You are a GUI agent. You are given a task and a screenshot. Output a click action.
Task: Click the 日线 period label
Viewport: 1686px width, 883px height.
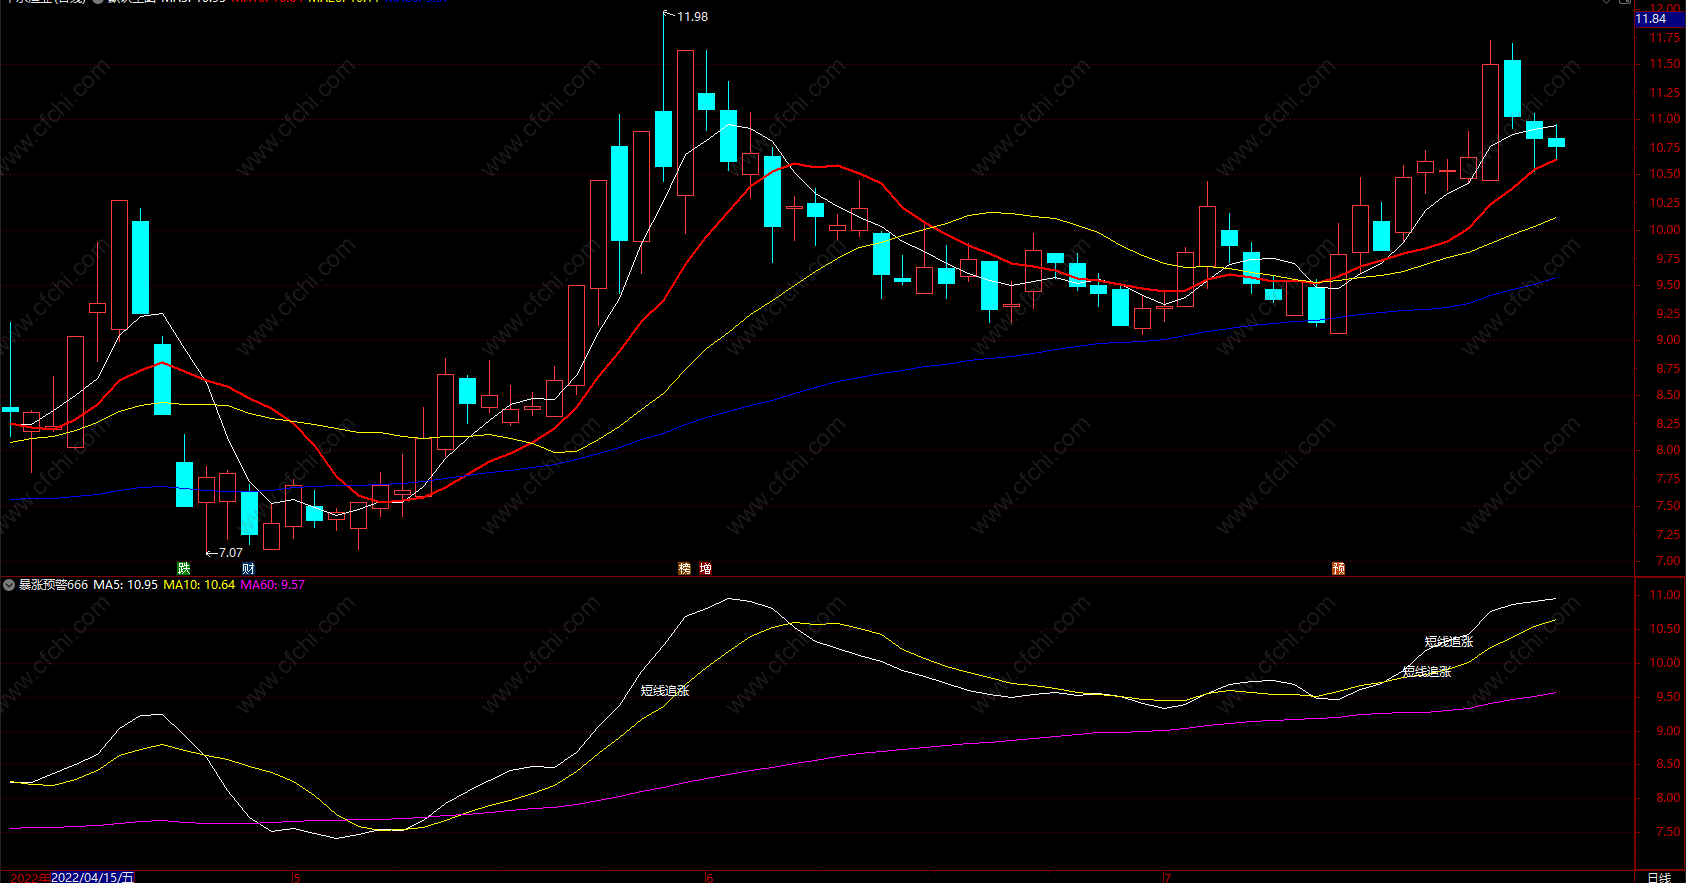click(x=1659, y=877)
